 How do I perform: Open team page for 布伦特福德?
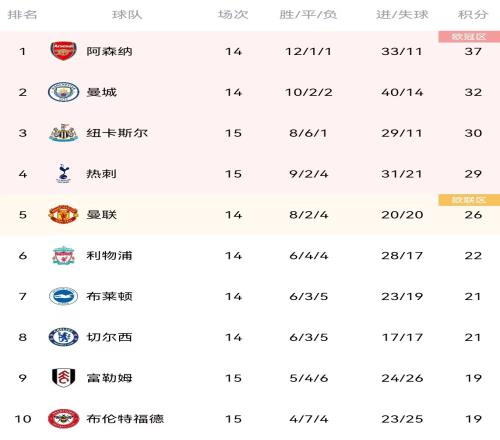tap(125, 419)
